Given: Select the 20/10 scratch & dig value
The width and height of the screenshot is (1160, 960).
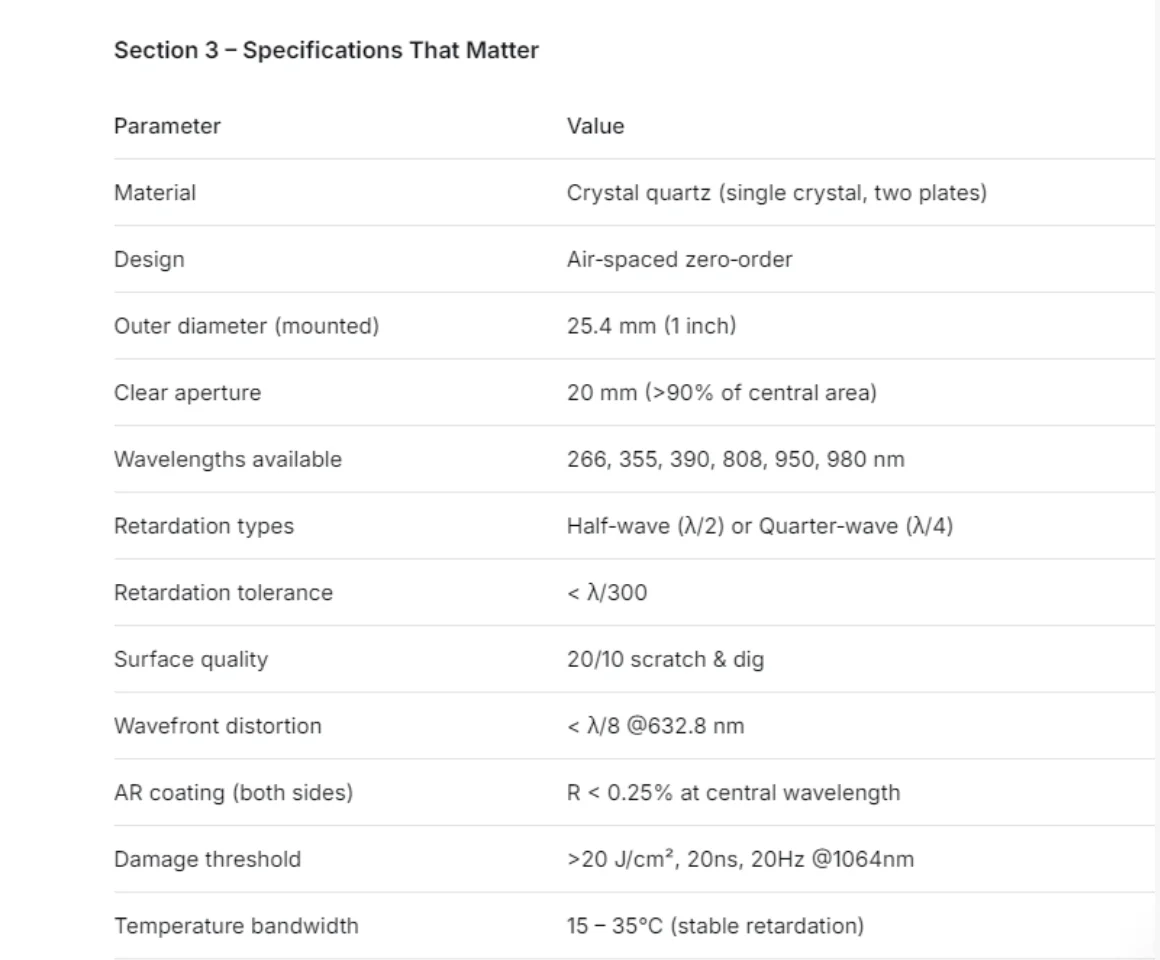Looking at the screenshot, I should [x=665, y=659].
